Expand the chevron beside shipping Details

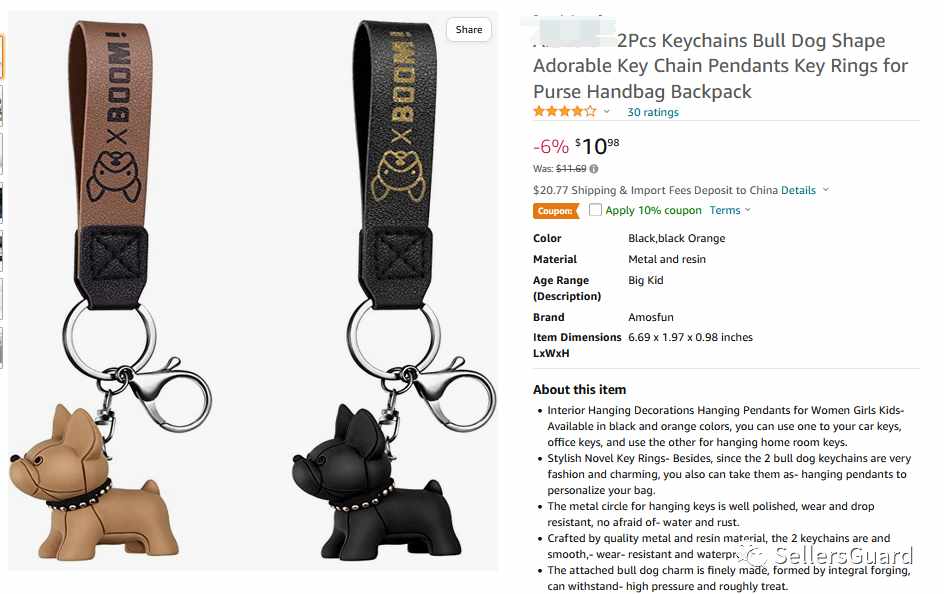point(826,190)
